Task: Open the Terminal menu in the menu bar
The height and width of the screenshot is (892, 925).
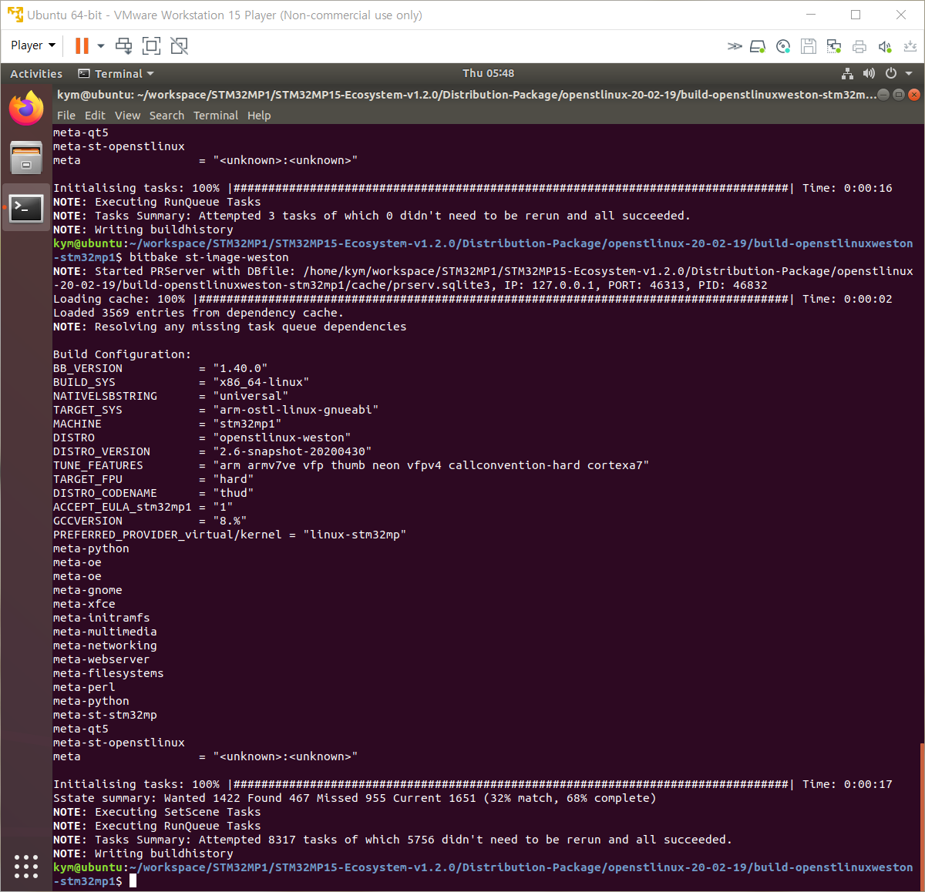Action: pos(216,116)
